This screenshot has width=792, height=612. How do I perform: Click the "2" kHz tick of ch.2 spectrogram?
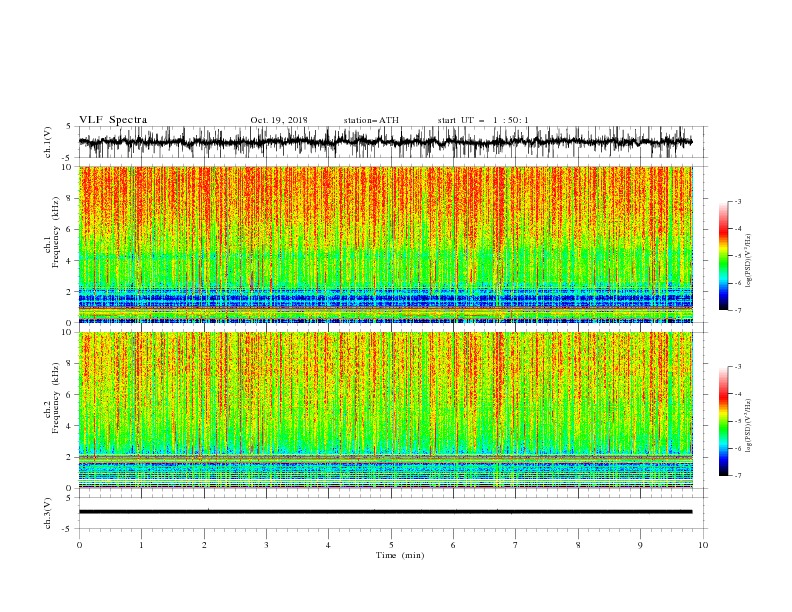pos(70,457)
